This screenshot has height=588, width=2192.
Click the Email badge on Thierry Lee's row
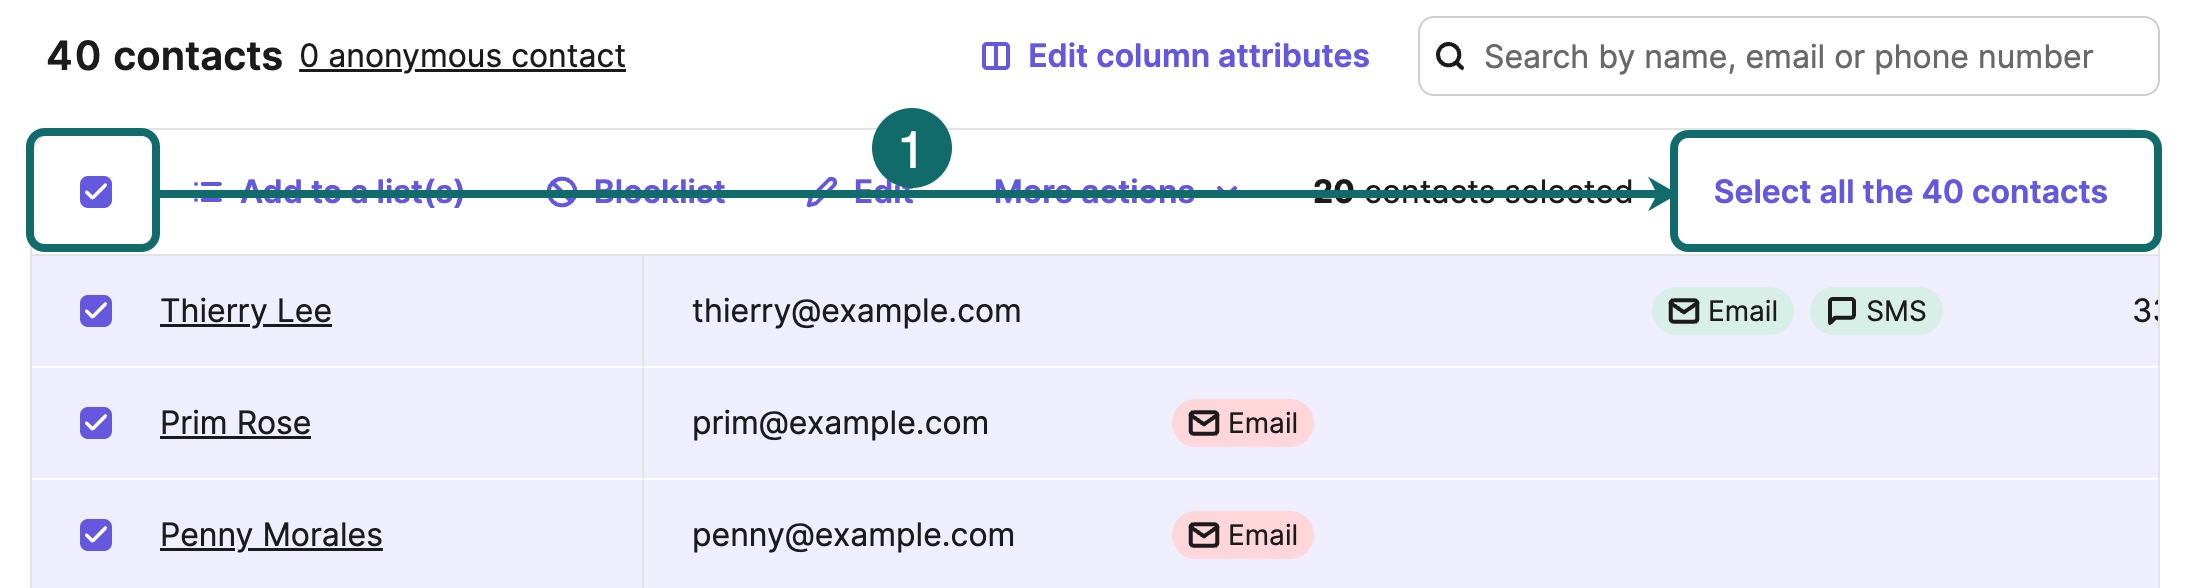(x=1720, y=311)
